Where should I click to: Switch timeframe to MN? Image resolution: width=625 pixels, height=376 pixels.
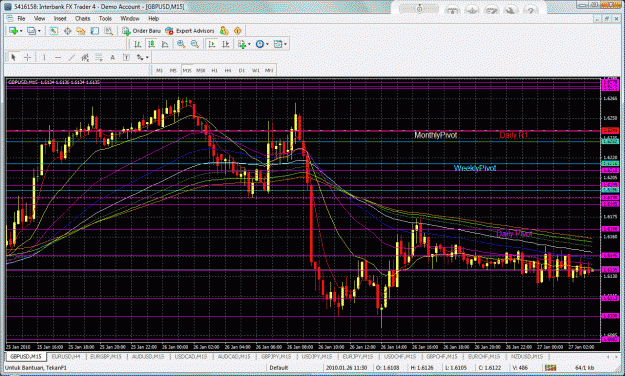coord(269,70)
